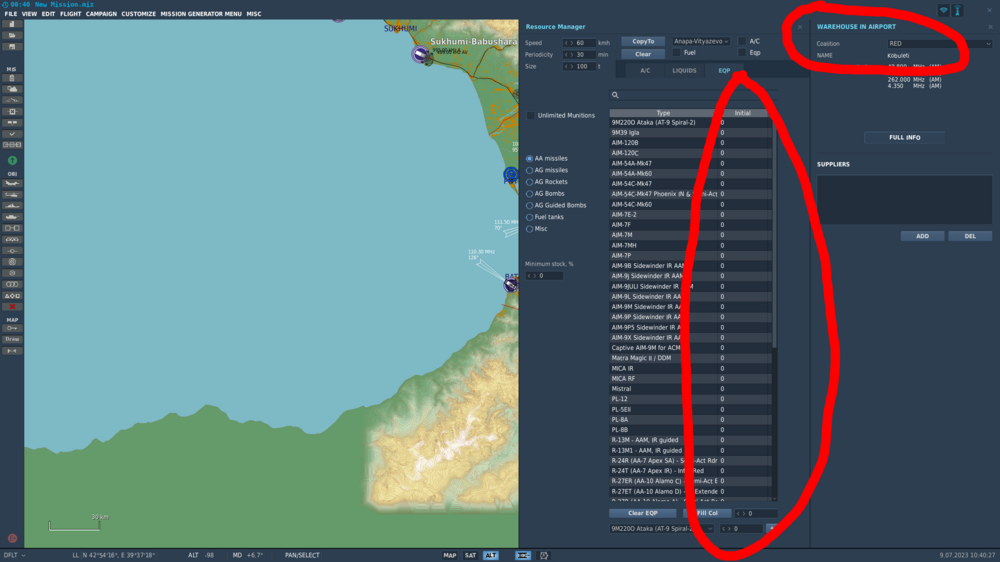
Task: Select the navigation target point tool
Action: [x=11, y=273]
